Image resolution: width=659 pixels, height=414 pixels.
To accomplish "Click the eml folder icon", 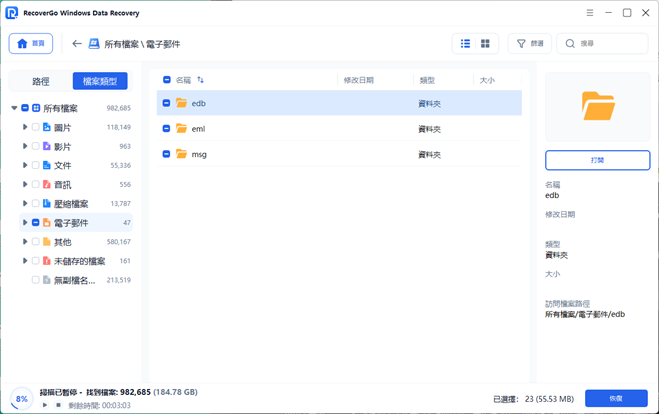I will pos(182,129).
